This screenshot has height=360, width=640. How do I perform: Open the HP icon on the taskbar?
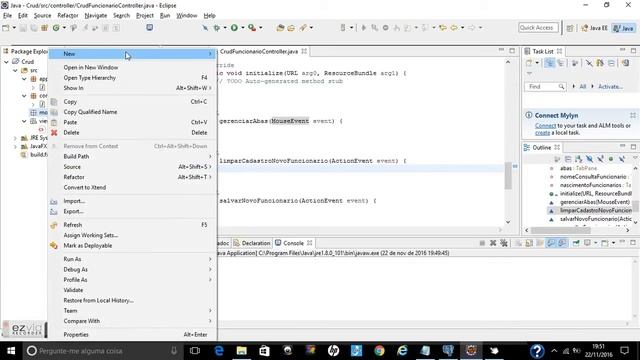pyautogui.click(x=333, y=351)
